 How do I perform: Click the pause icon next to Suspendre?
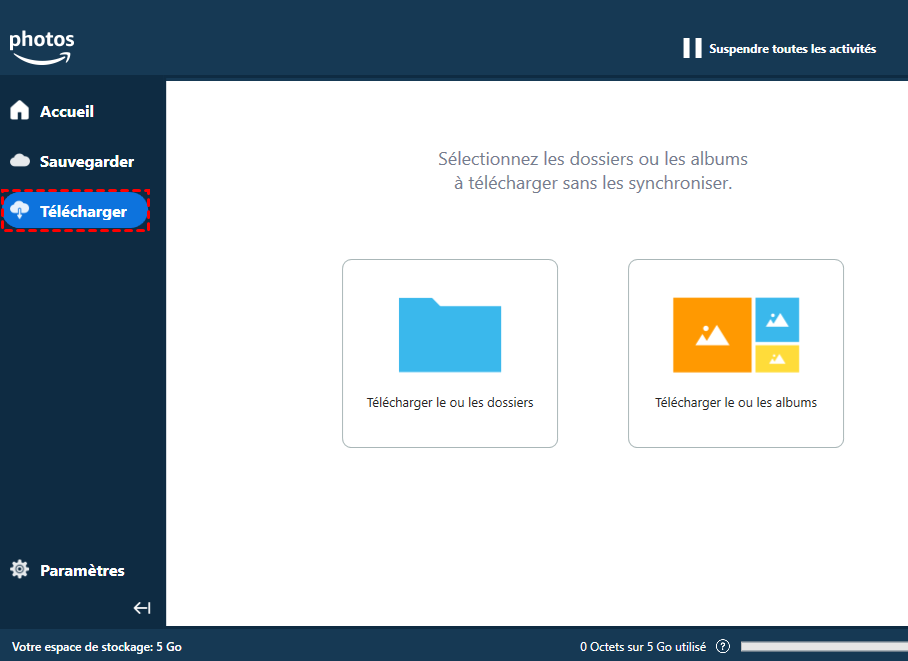click(692, 48)
